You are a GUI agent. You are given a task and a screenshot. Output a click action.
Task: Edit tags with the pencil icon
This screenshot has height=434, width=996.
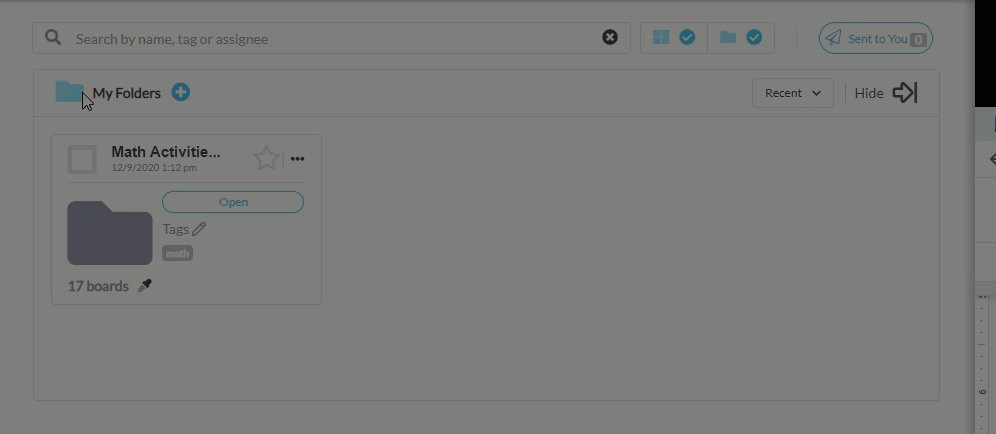tap(199, 229)
